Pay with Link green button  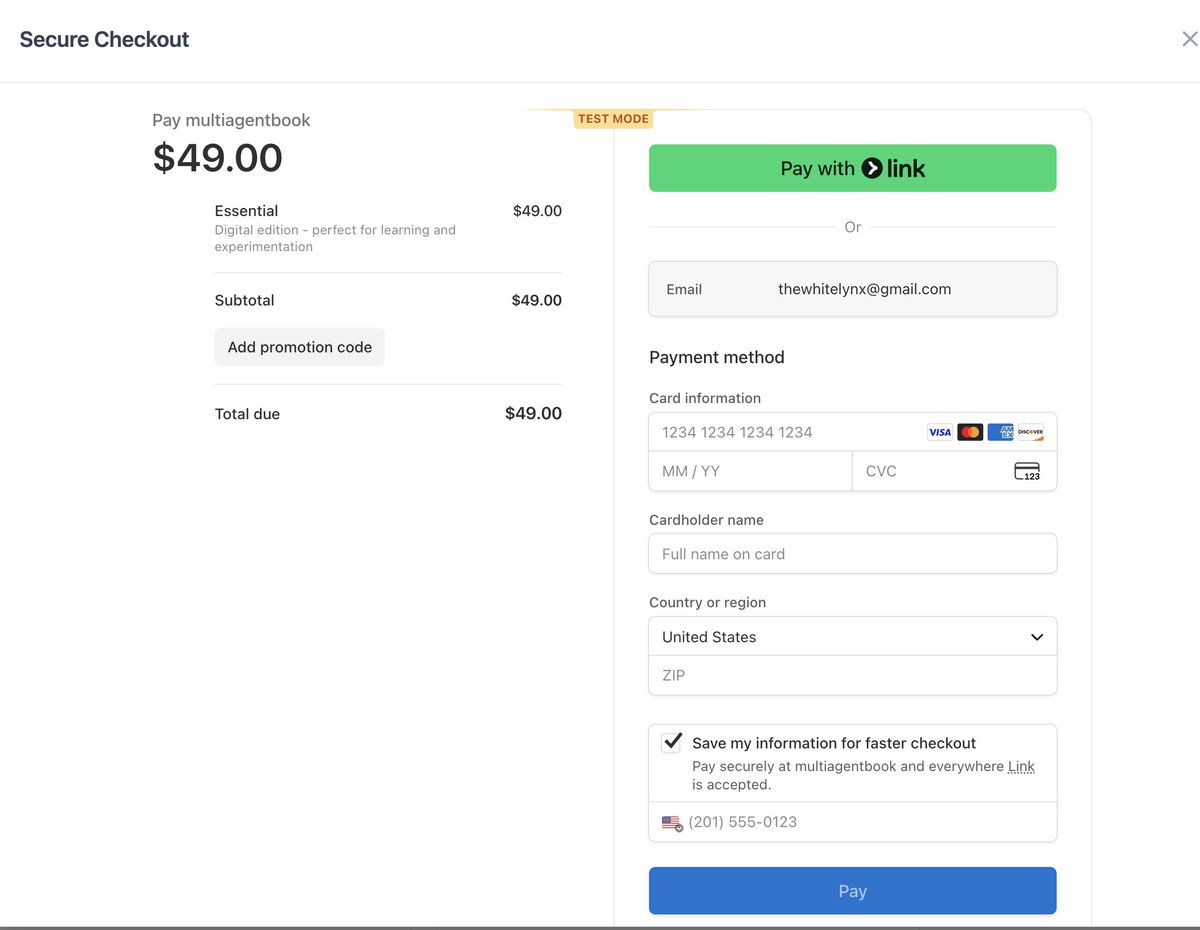coord(853,168)
